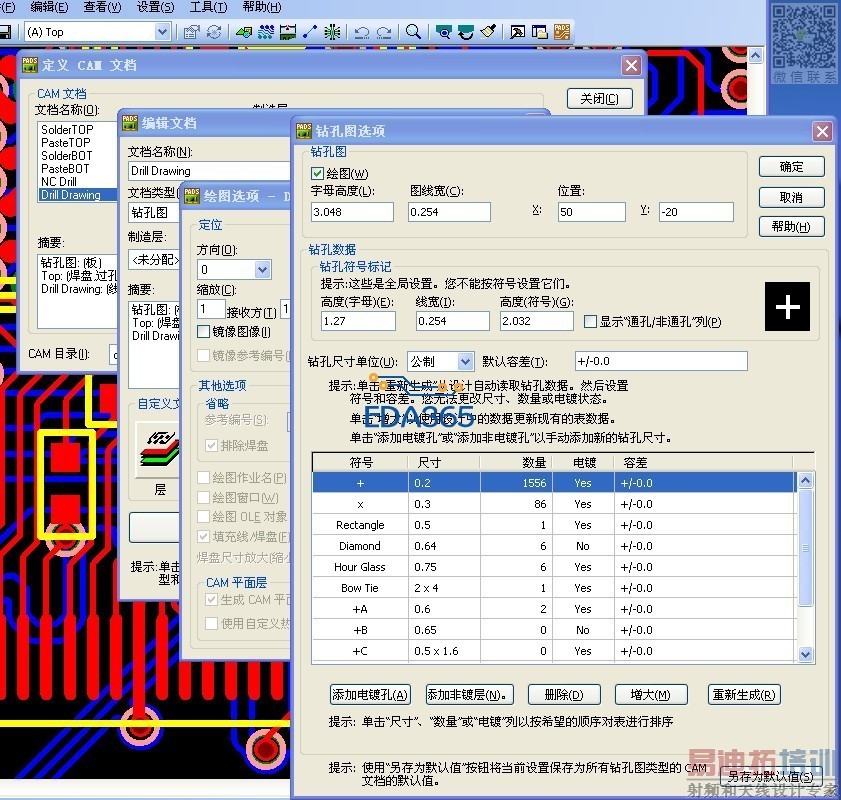Toggle the 绘图窗口 checkbox
Image resolution: width=841 pixels, height=800 pixels.
(203, 498)
